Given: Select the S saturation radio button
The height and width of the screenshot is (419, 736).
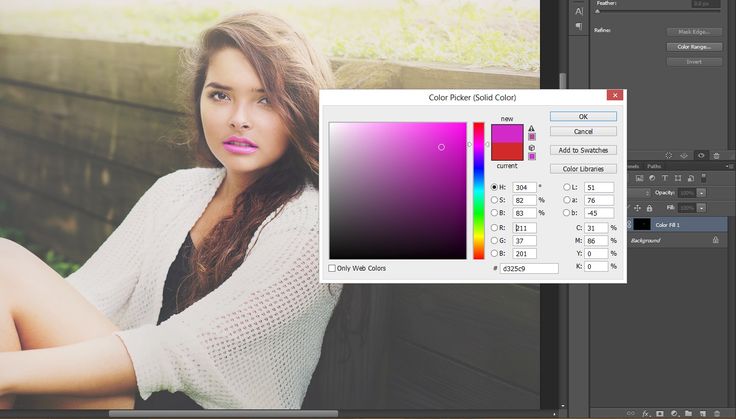Looking at the screenshot, I should pyautogui.click(x=494, y=200).
